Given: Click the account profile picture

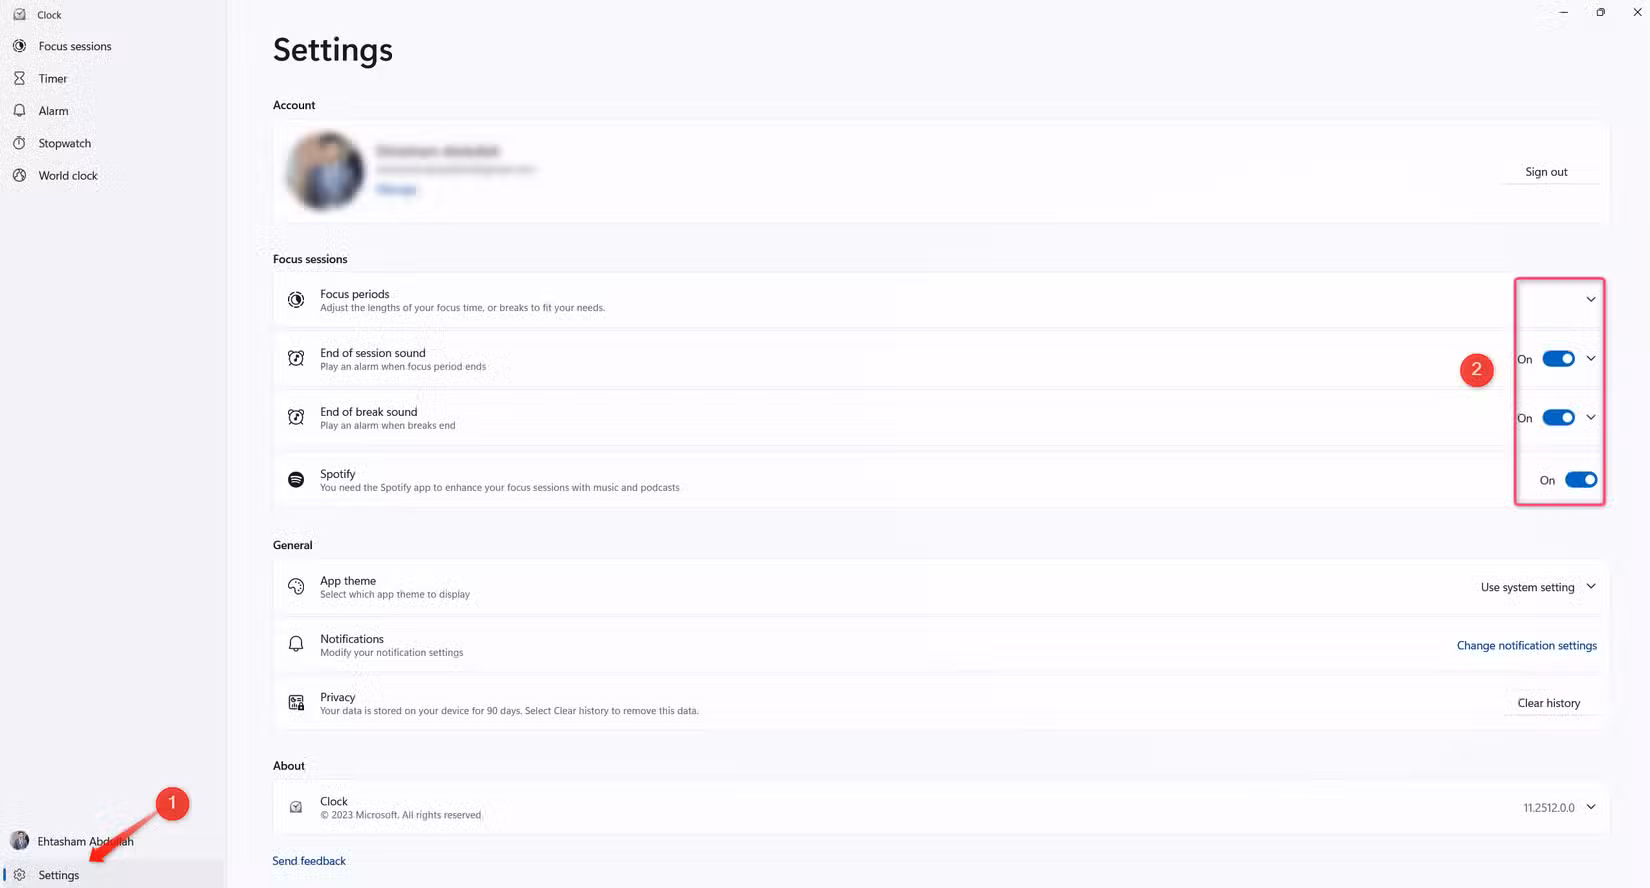Looking at the screenshot, I should [x=325, y=171].
